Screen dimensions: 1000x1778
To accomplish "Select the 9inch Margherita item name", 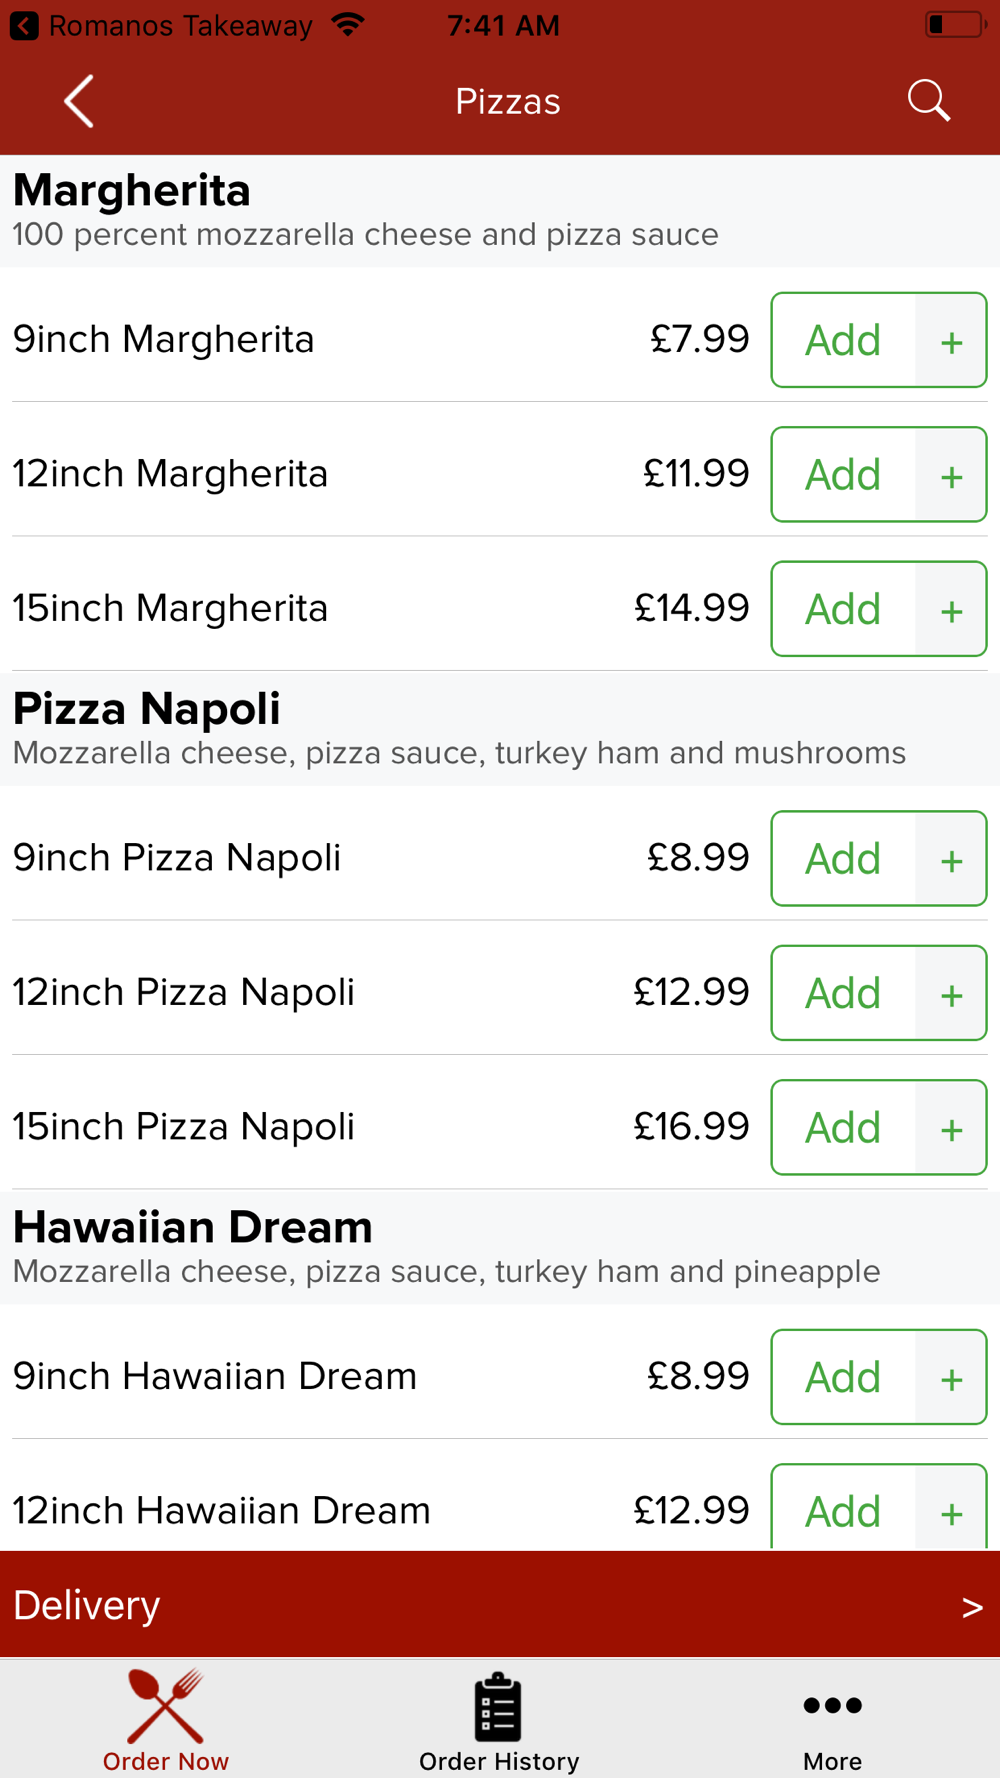I will [163, 339].
